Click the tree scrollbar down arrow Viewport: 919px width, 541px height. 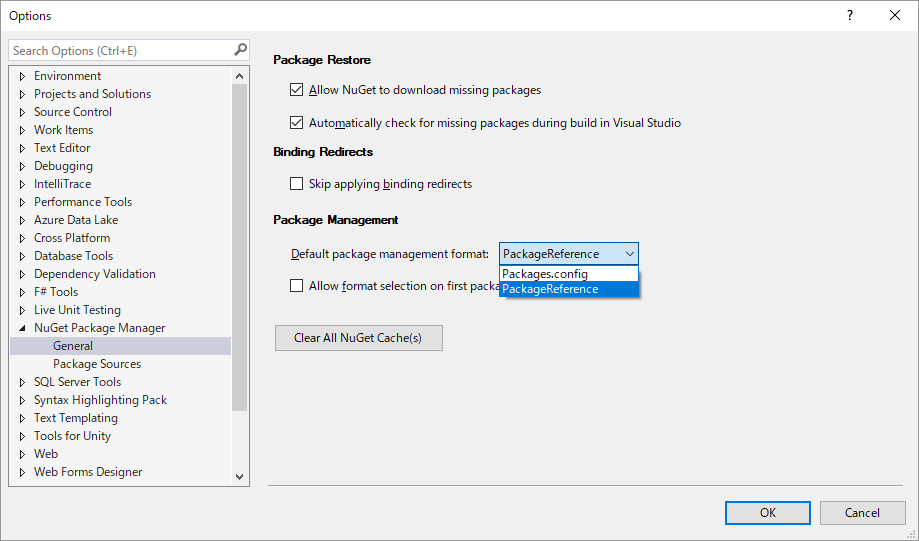(239, 477)
